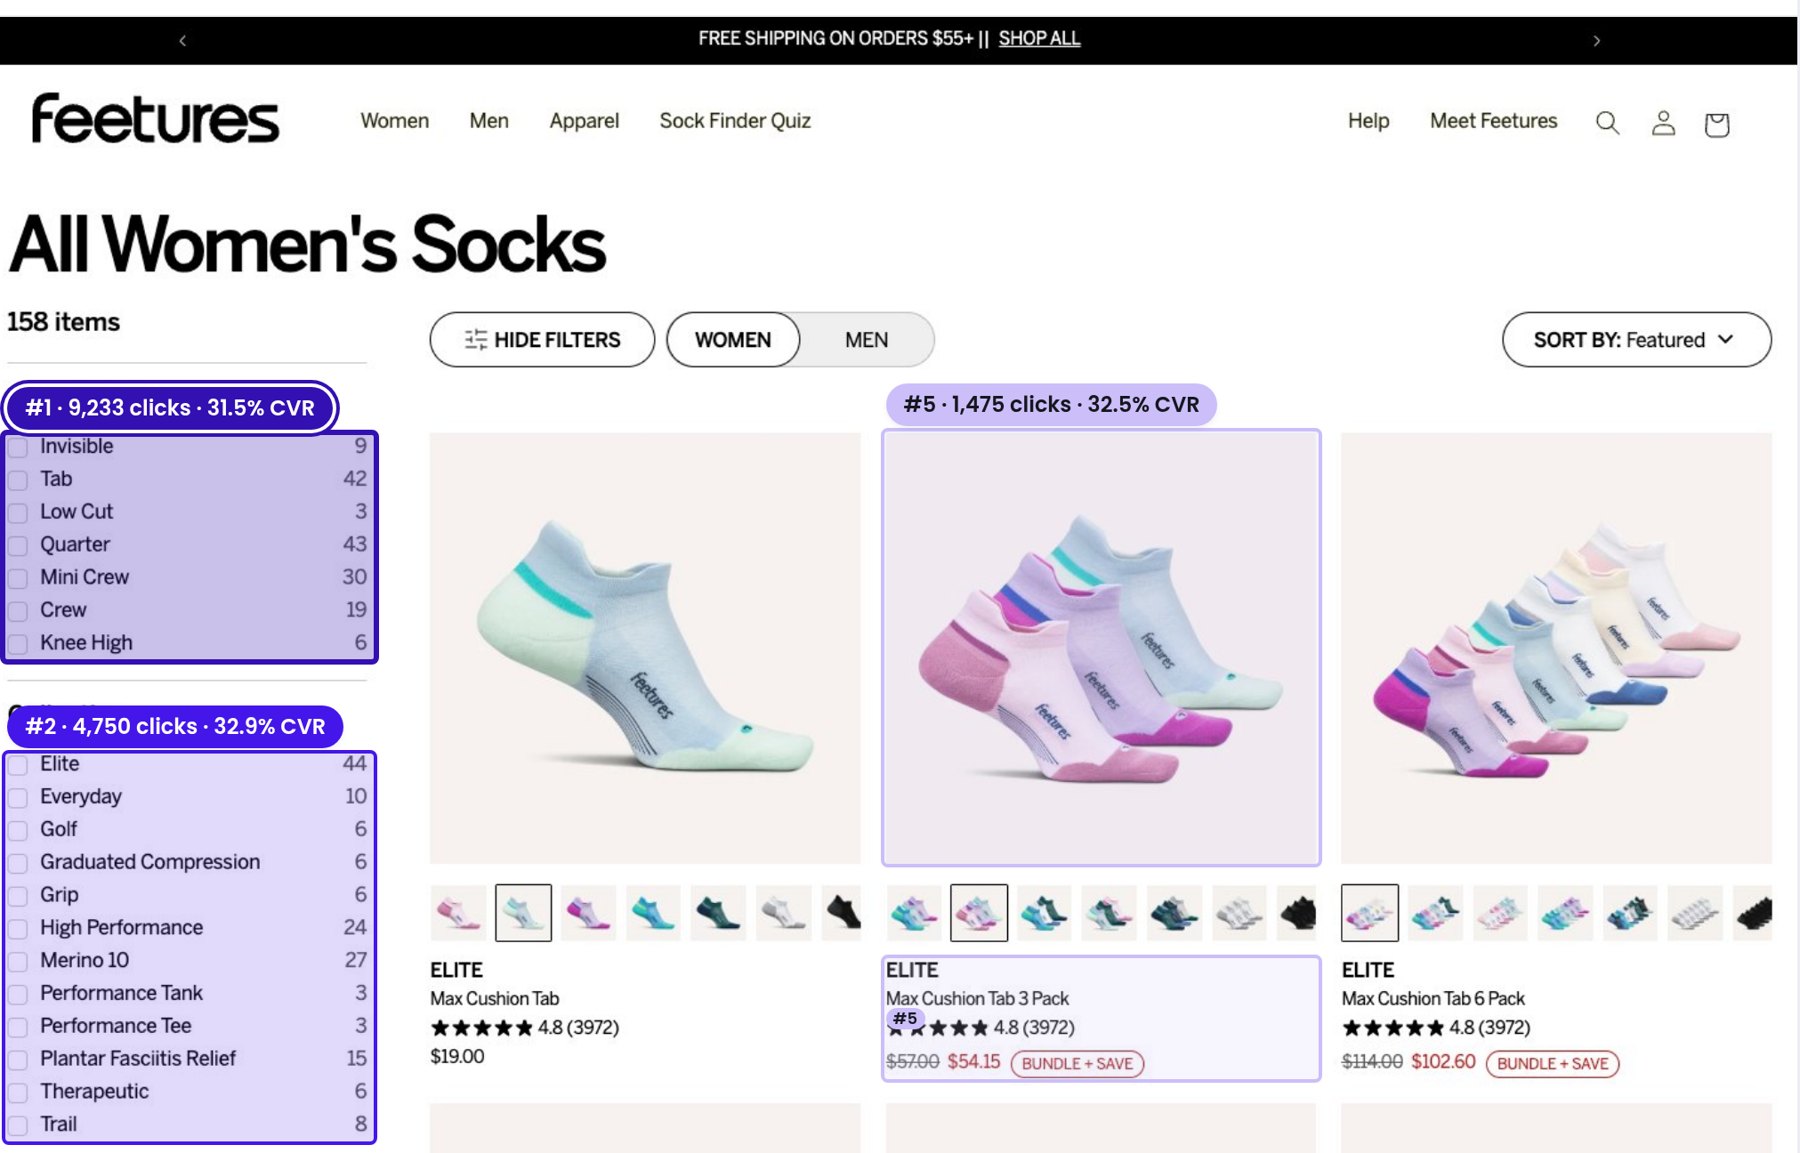The image size is (1800, 1153).
Task: Open the Sort By Featured dropdown
Action: 1636,340
